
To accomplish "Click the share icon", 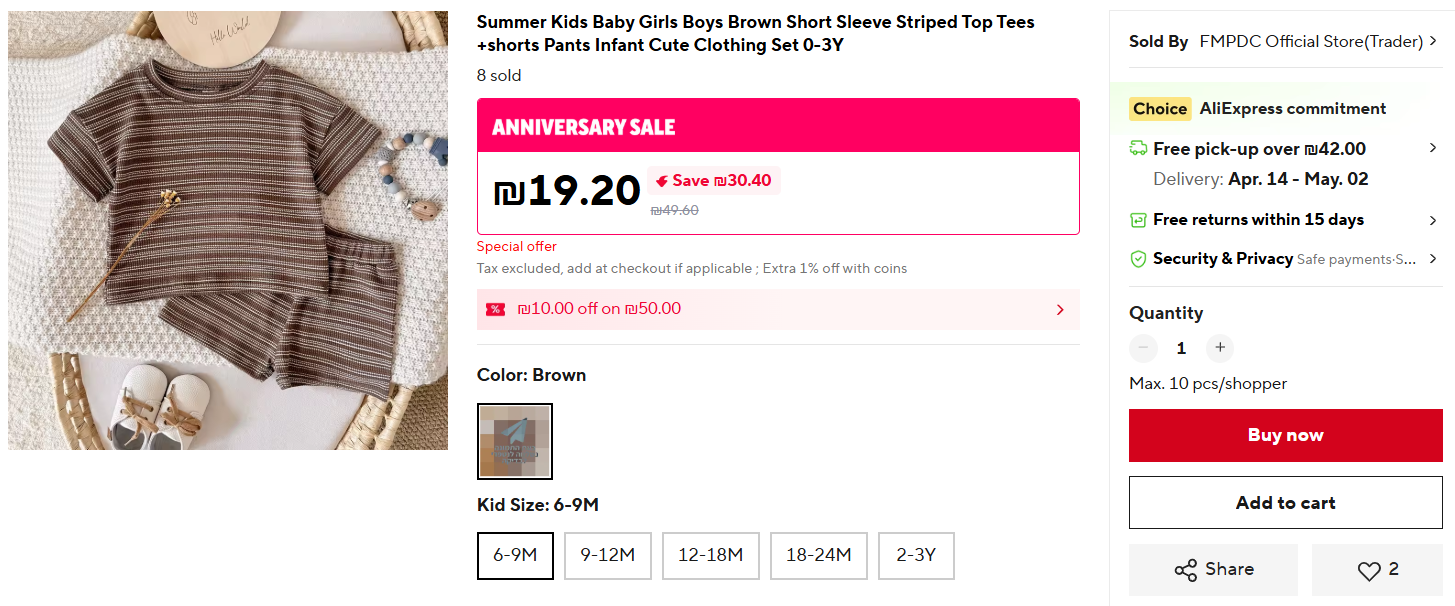I will point(1186,570).
